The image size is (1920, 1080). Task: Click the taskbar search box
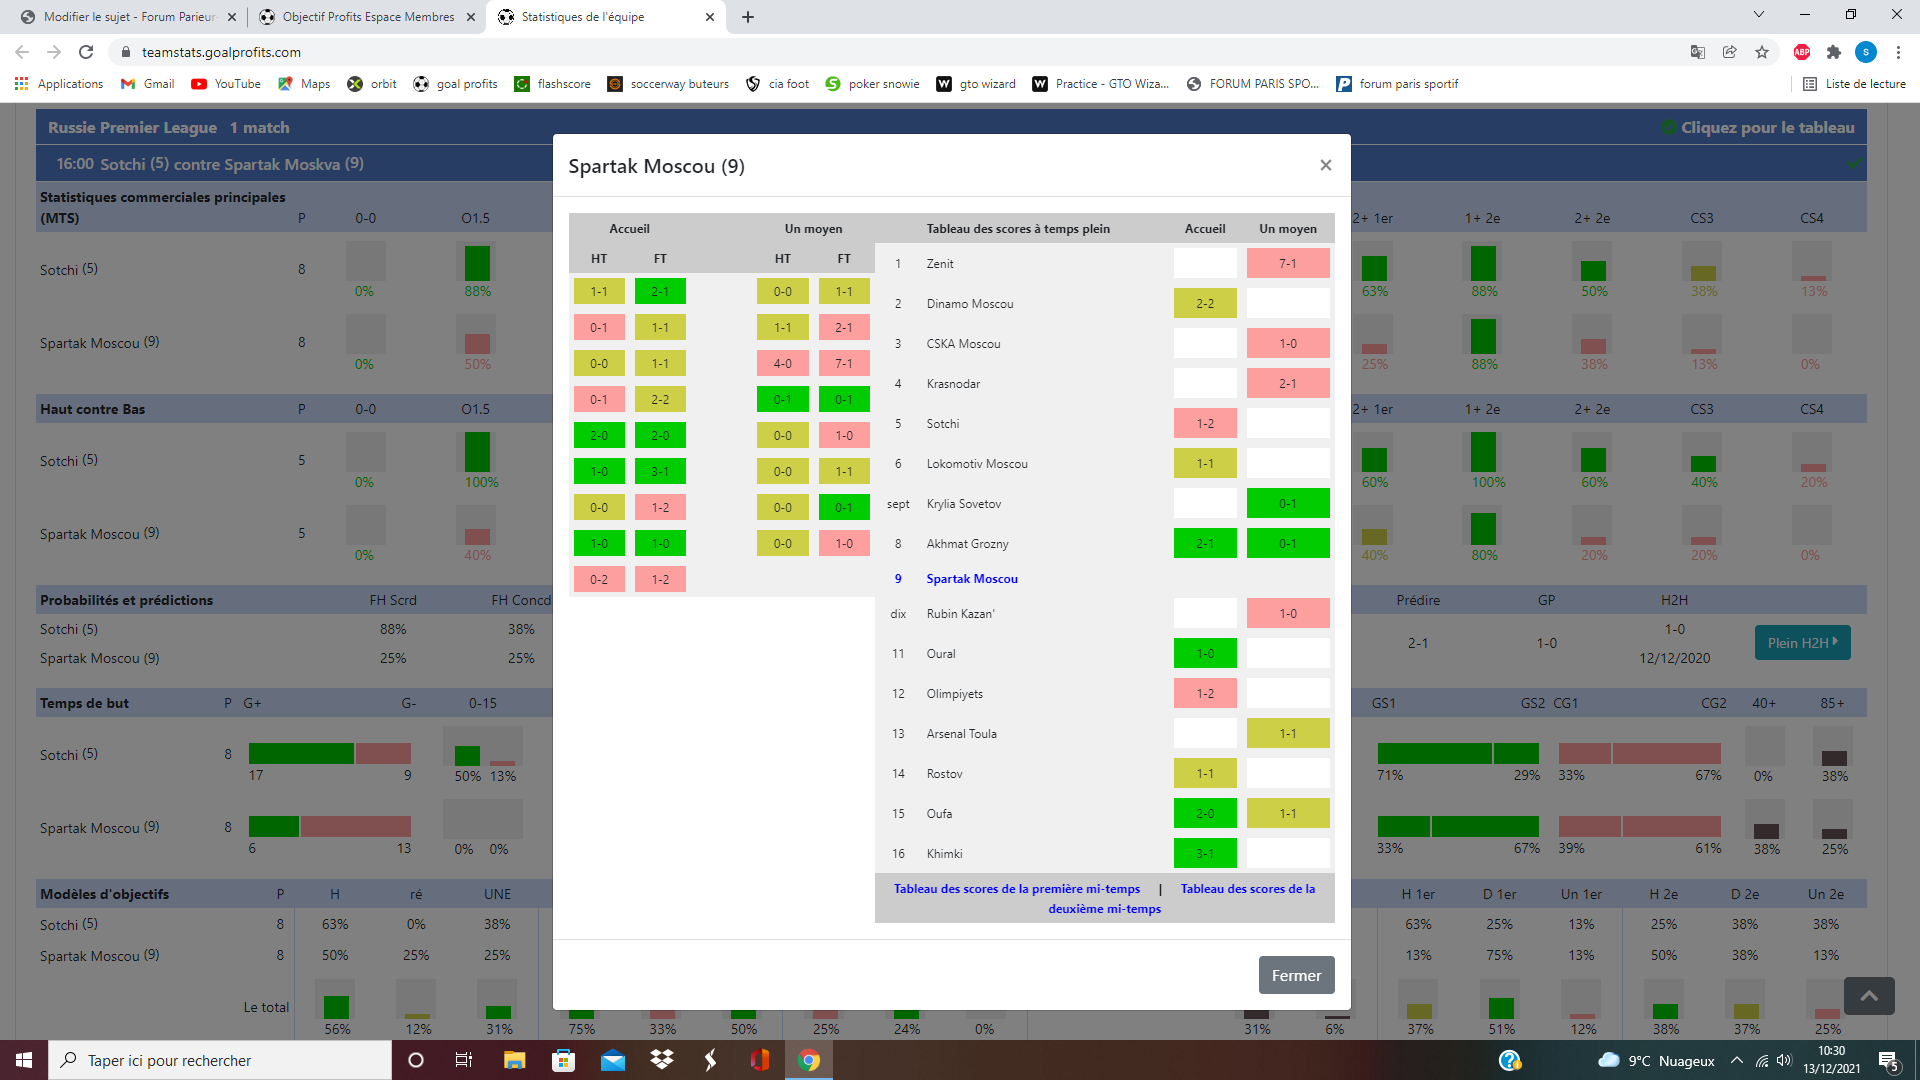[x=220, y=1060]
